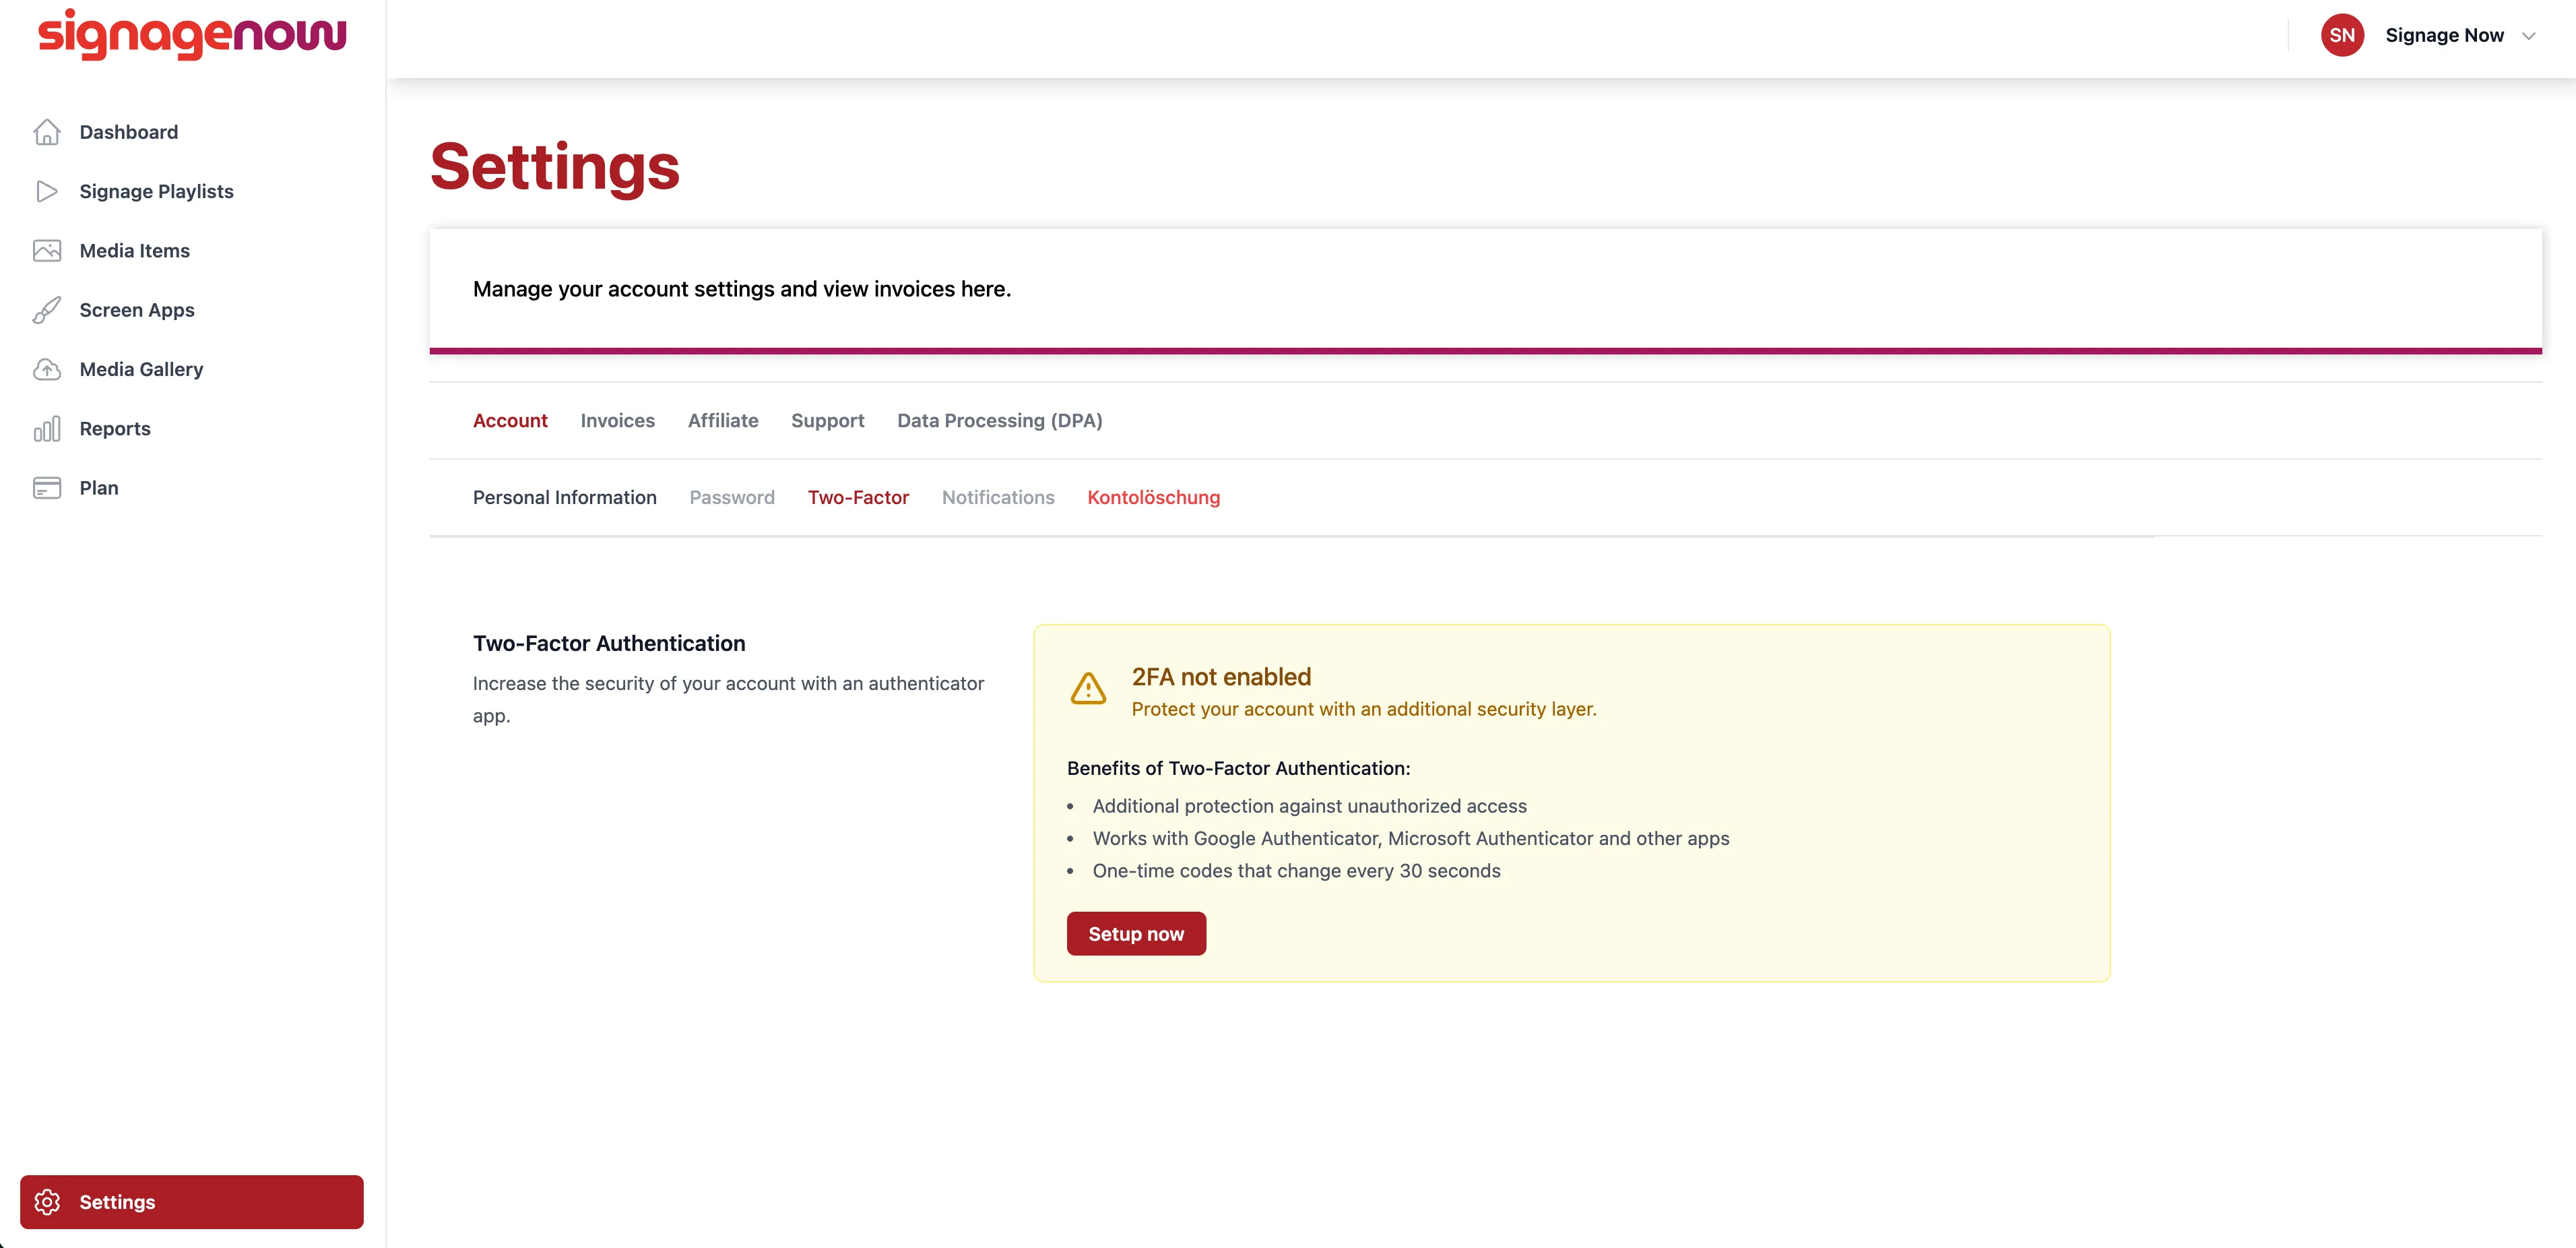Viewport: 2576px width, 1248px height.
Task: Select the Two-Factor sub-tab
Action: click(858, 498)
